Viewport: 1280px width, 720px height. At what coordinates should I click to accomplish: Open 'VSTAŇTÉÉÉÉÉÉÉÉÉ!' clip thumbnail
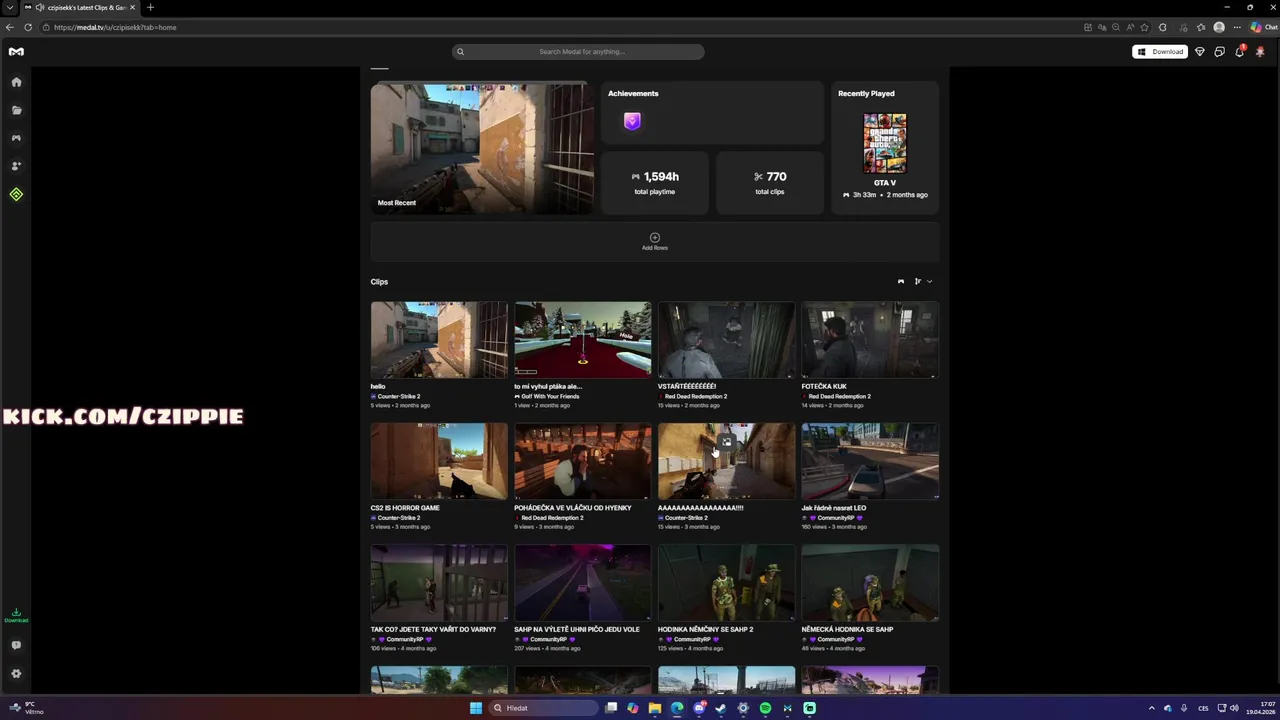point(726,340)
